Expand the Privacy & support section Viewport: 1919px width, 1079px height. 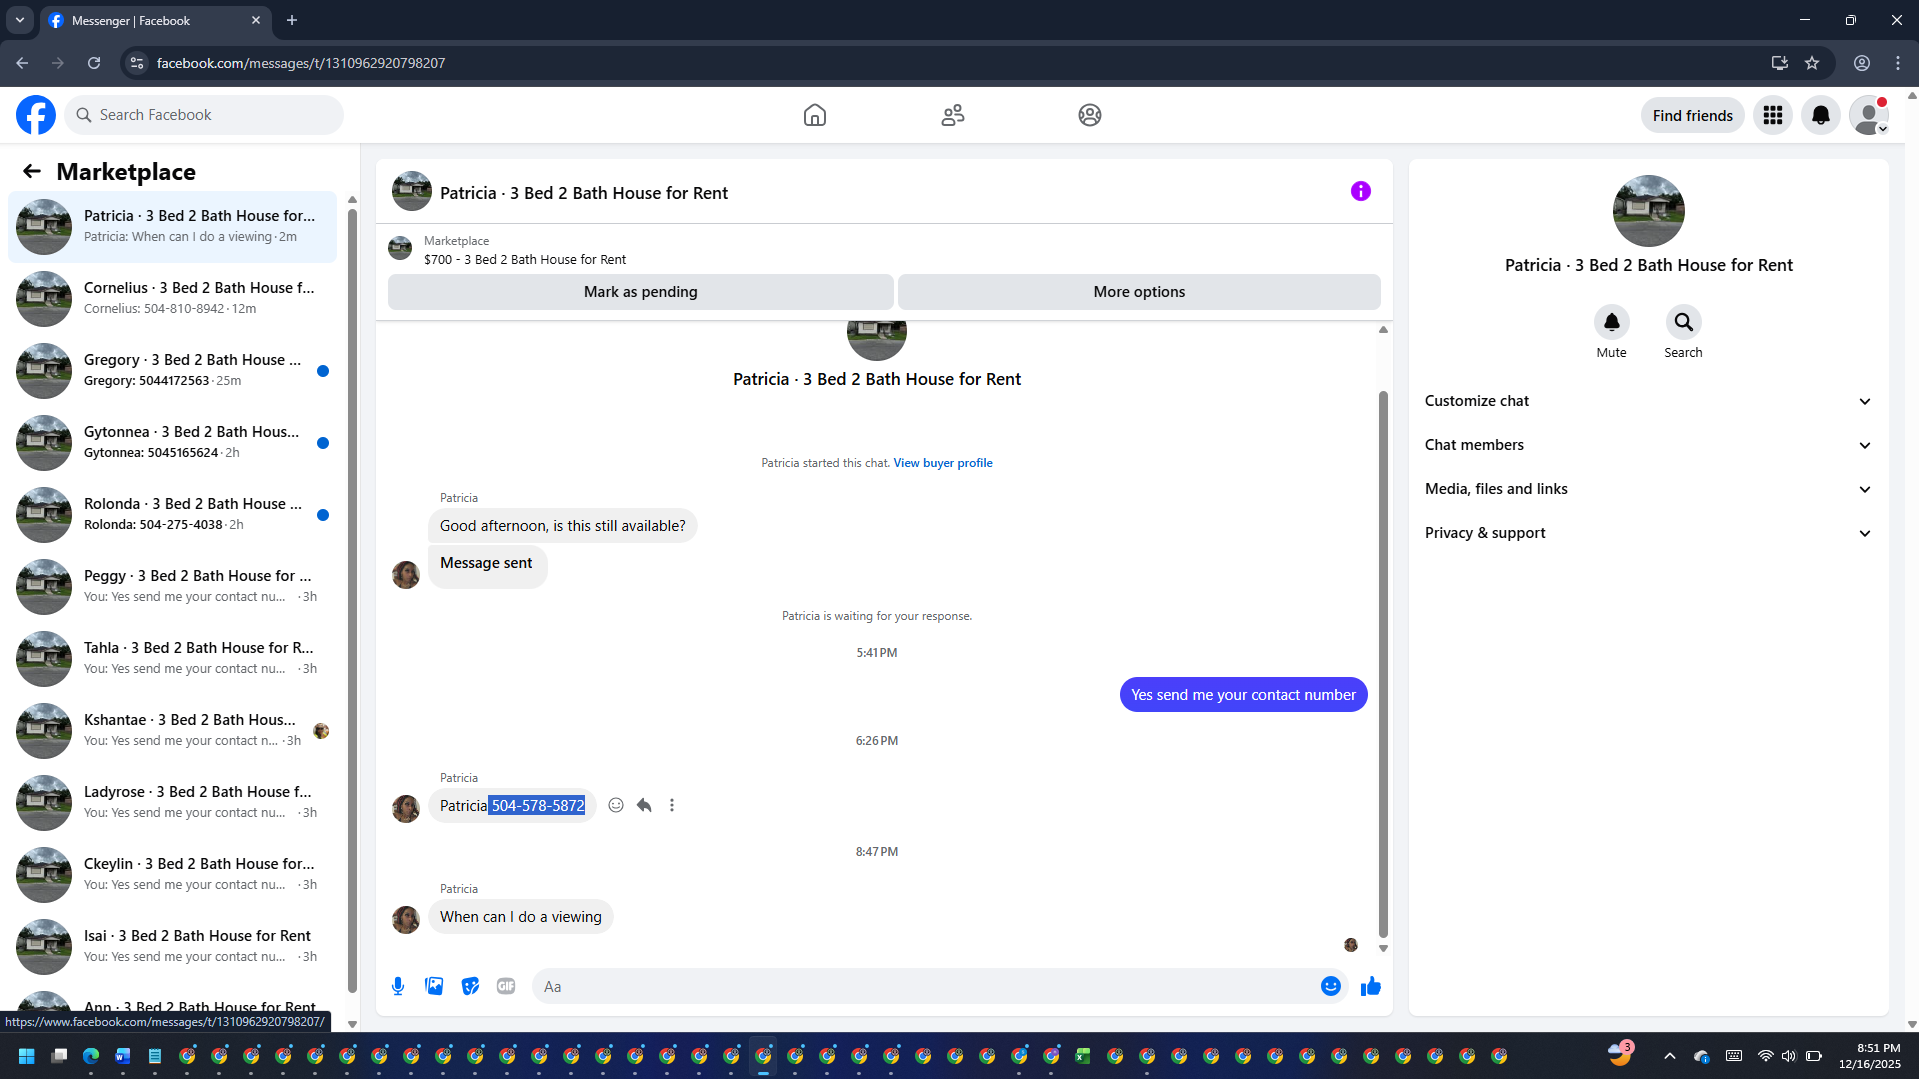(1648, 533)
